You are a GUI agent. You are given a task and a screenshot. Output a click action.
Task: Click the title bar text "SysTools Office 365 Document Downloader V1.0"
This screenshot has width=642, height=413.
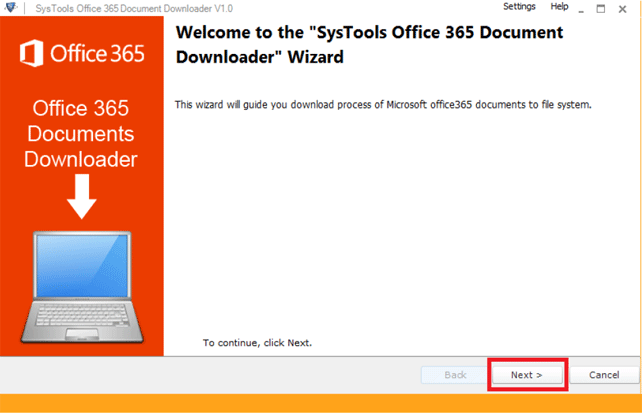click(x=134, y=8)
